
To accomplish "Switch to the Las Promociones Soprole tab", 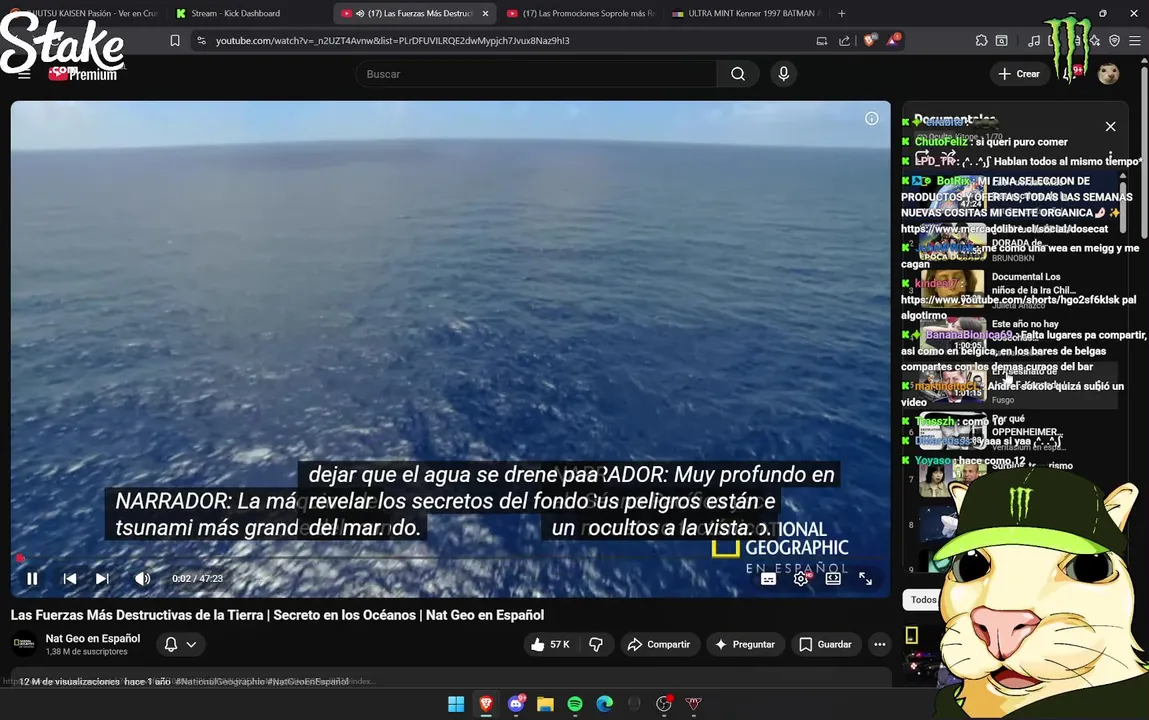I will [x=581, y=13].
